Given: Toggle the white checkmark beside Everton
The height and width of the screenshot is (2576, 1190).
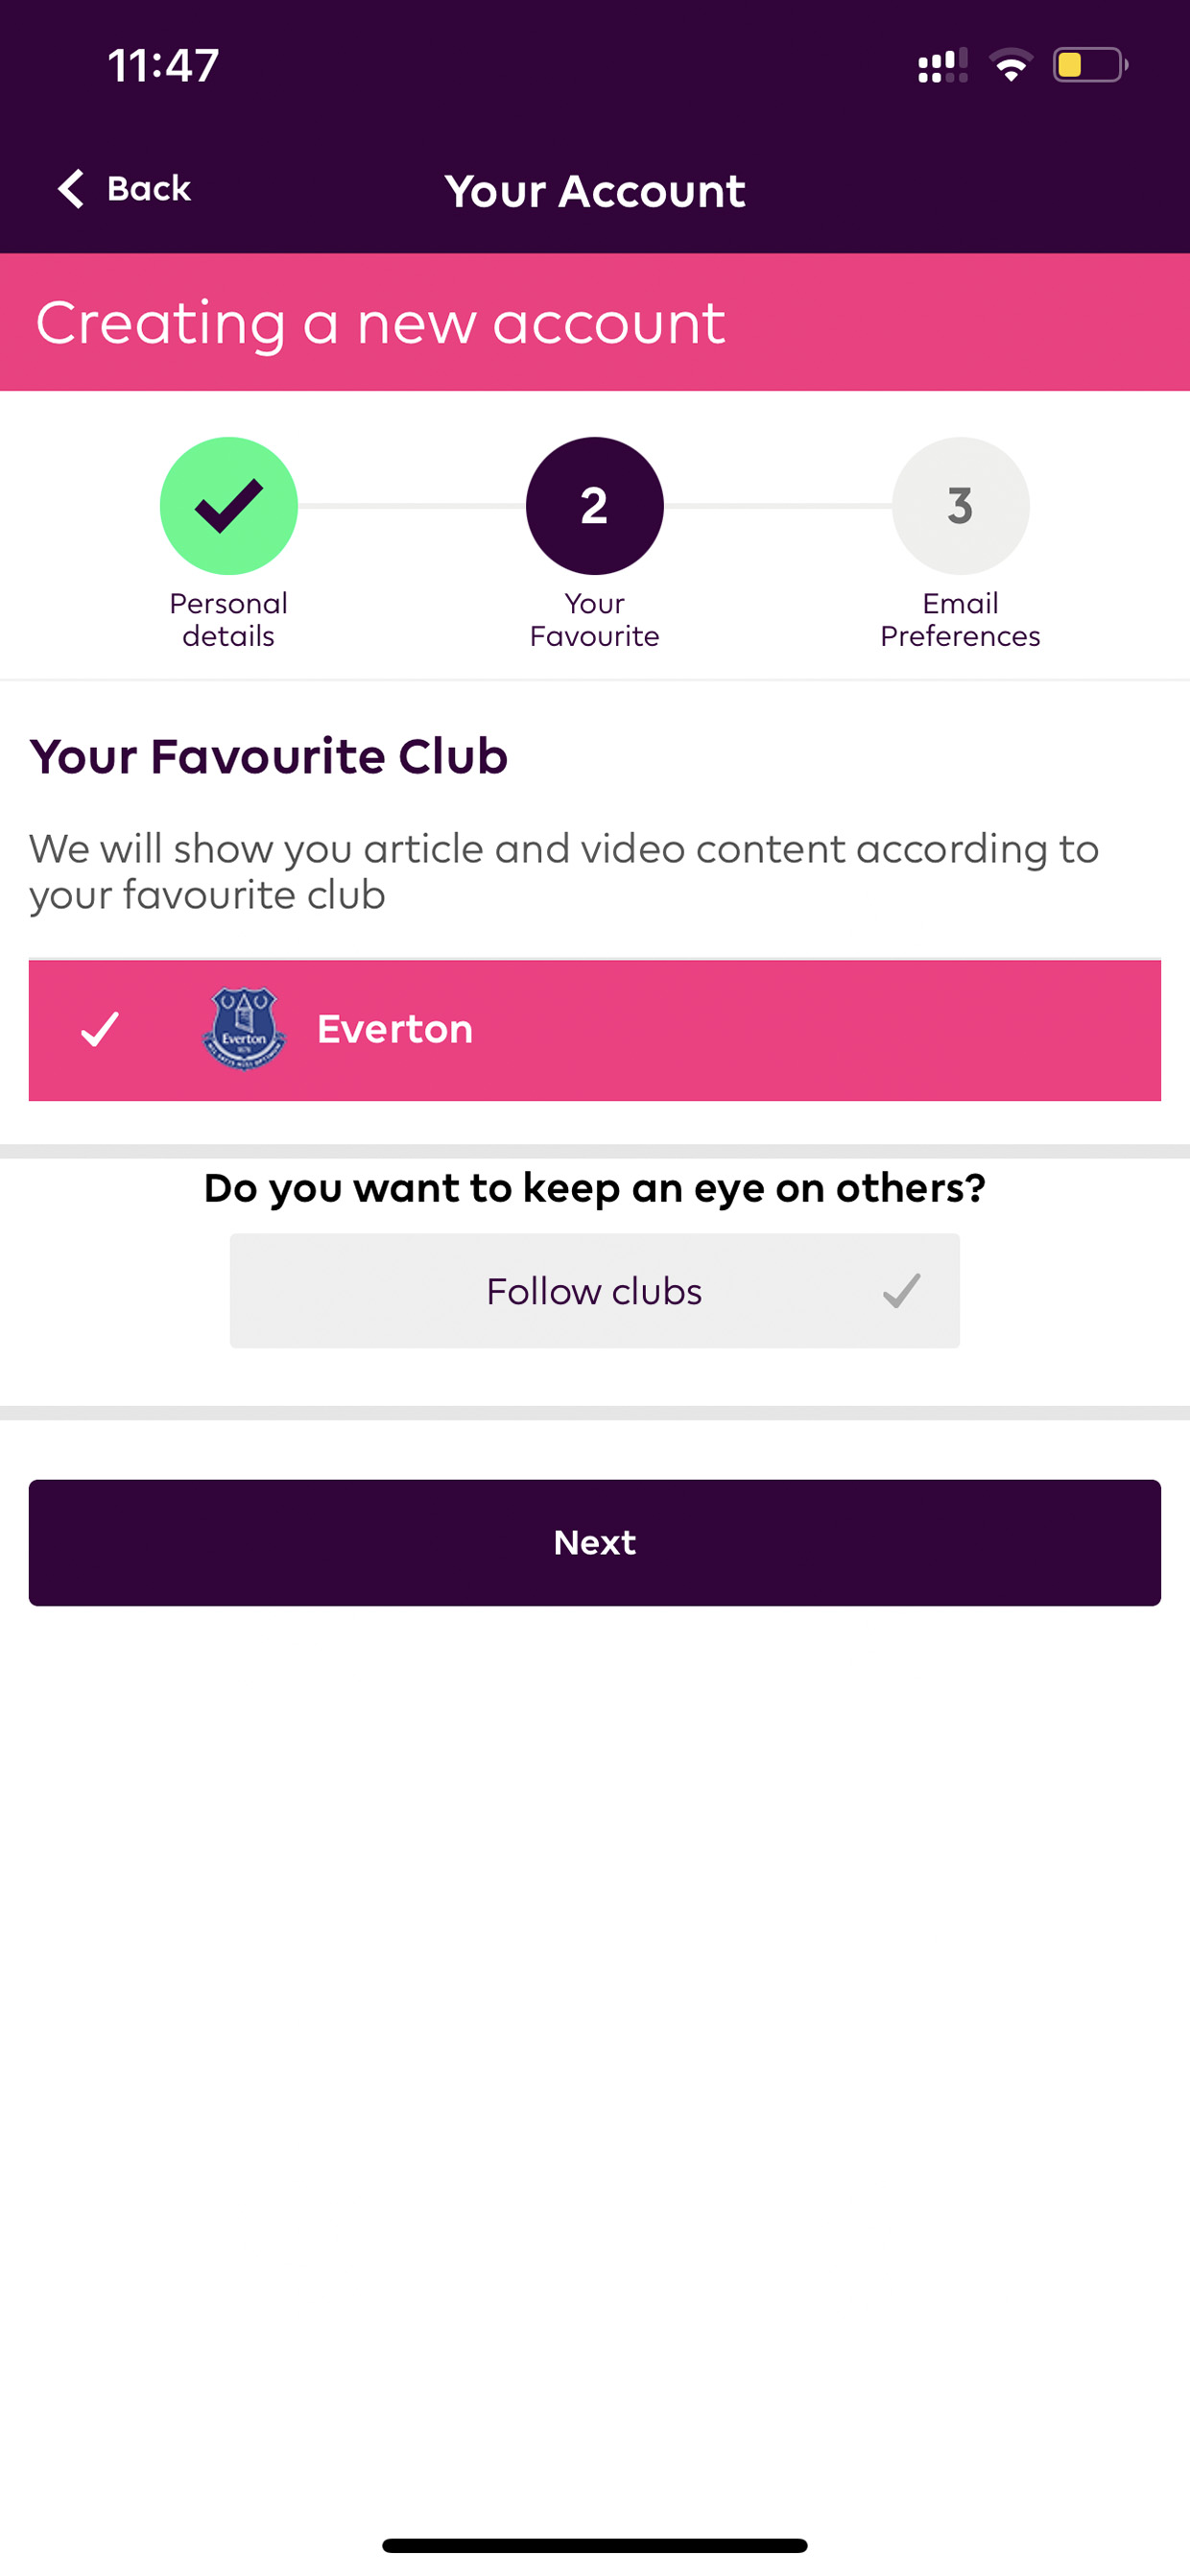Looking at the screenshot, I should pyautogui.click(x=100, y=1029).
